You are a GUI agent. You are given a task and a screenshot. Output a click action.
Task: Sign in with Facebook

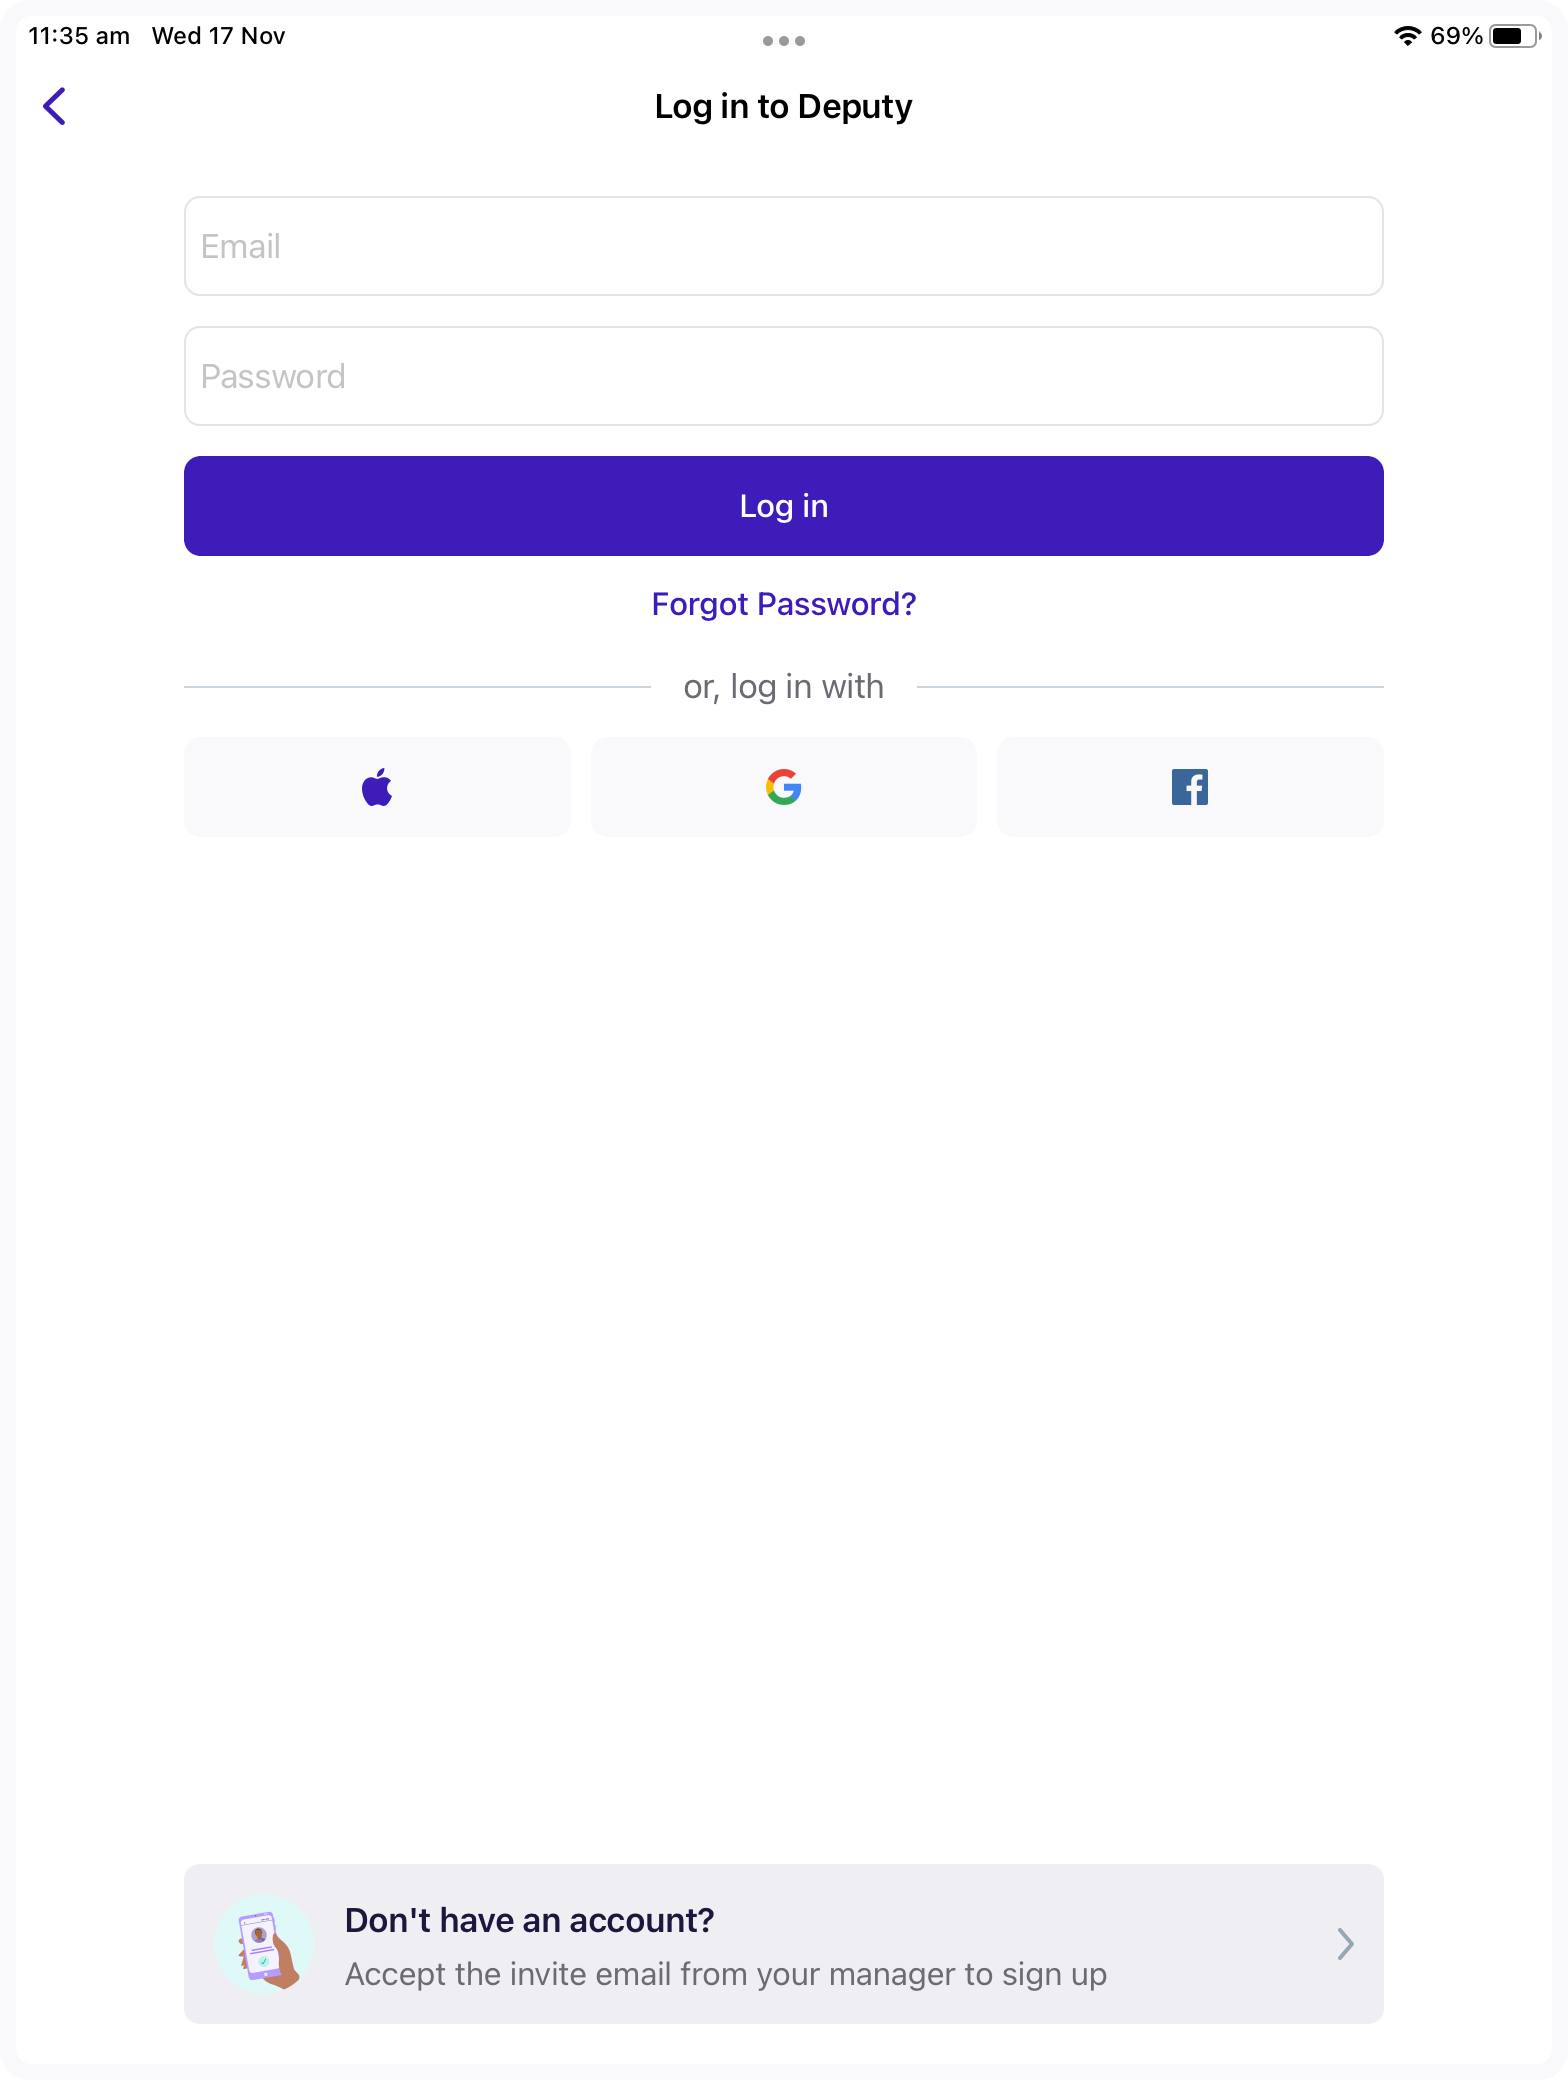(x=1190, y=787)
